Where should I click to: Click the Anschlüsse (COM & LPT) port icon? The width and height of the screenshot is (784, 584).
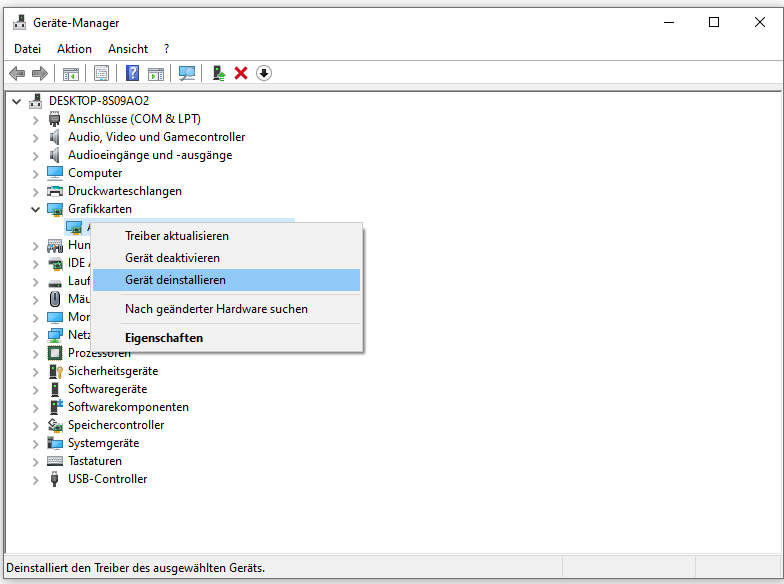54,119
